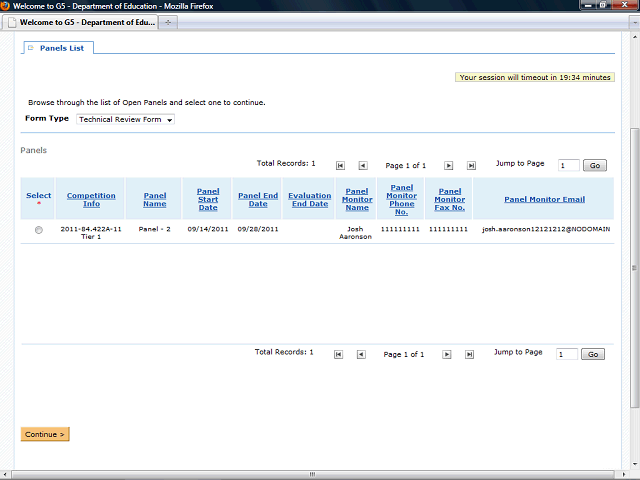Click the bottom last page navigation icon

point(469,355)
